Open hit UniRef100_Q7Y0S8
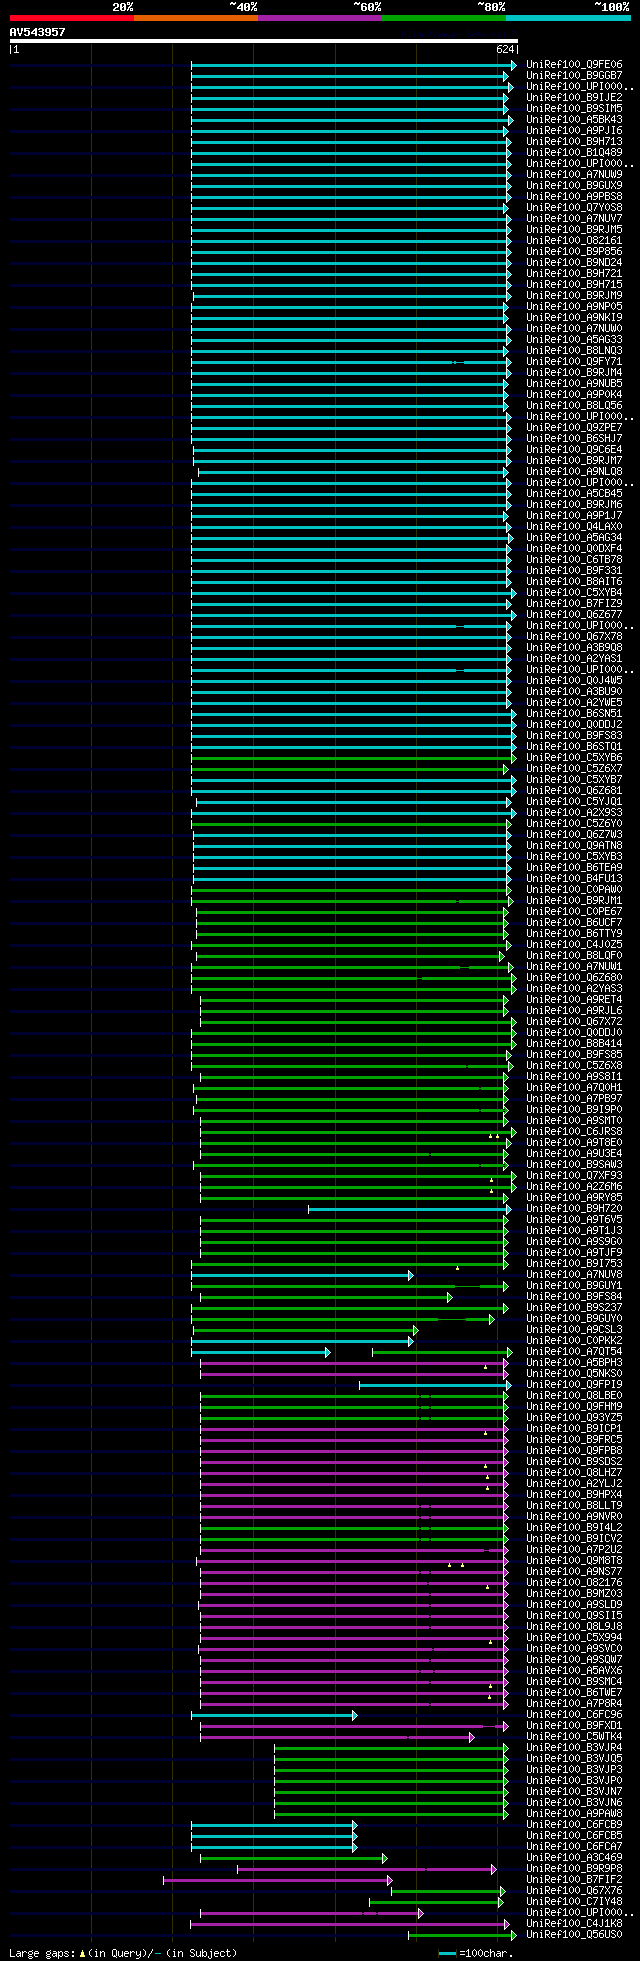Image resolution: width=640 pixels, height=1961 pixels. tap(574, 208)
